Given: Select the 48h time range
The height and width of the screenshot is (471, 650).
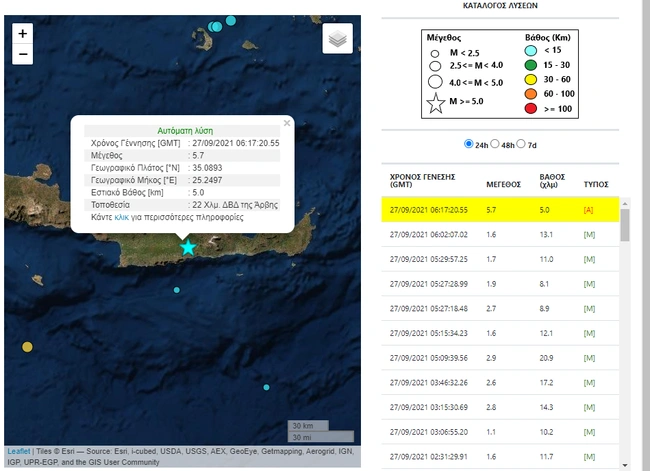Looking at the screenshot, I should pos(494,144).
